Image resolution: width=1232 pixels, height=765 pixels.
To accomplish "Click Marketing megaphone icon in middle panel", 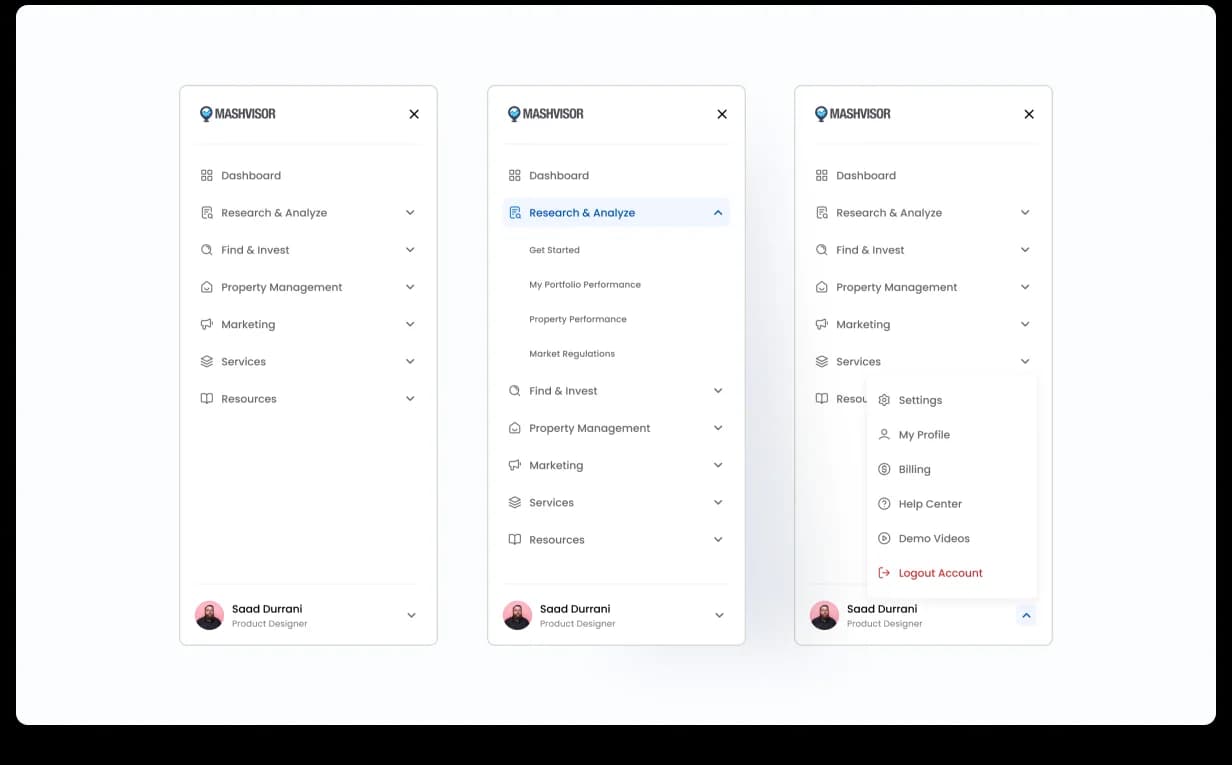I will [x=515, y=465].
